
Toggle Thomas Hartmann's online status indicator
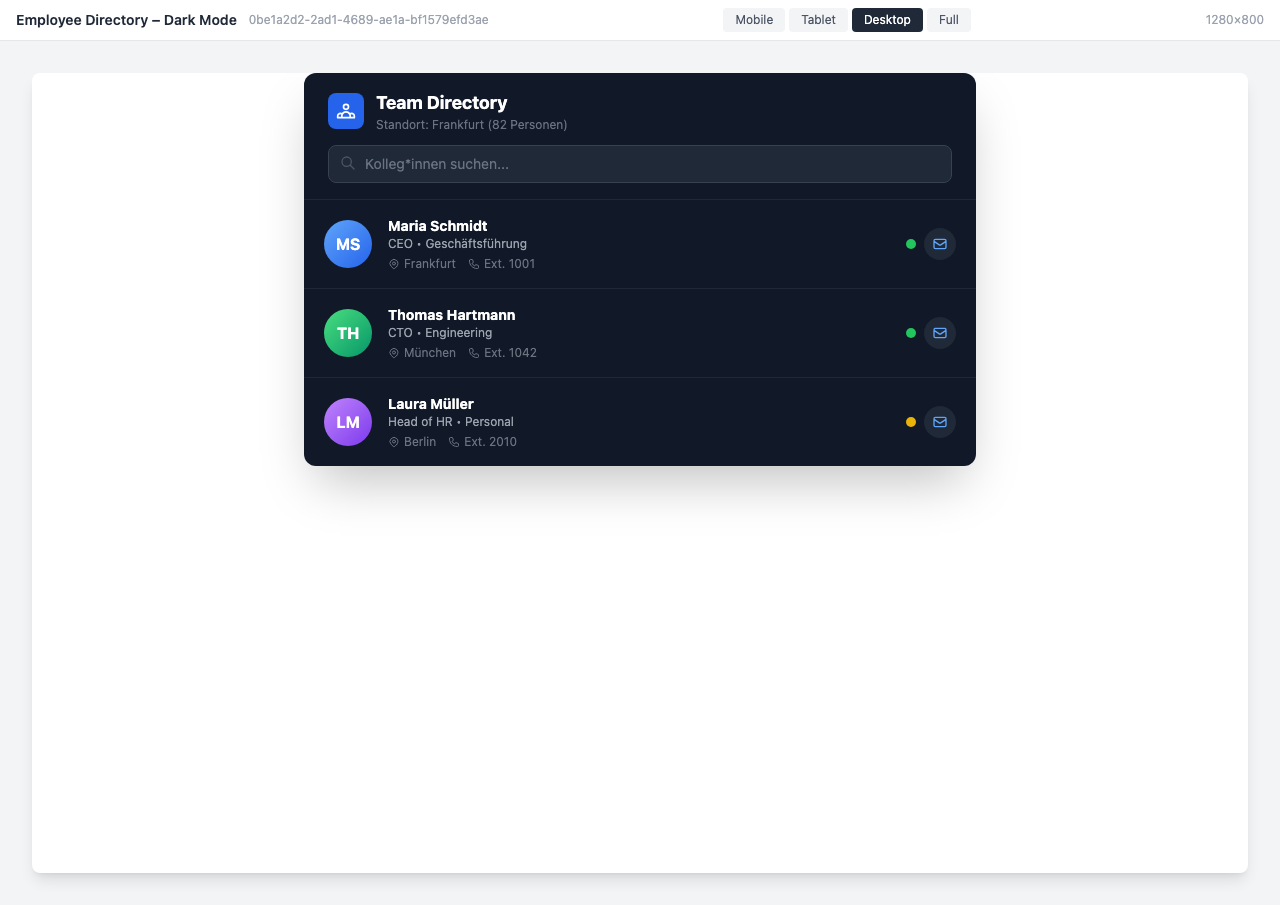coord(910,332)
